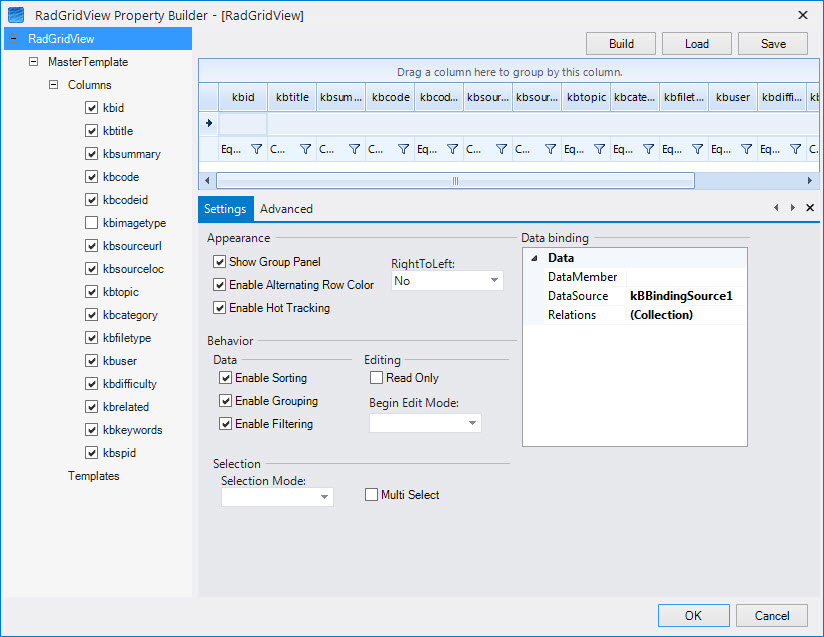
Task: Toggle the Enable Filtering checkbox
Action: click(225, 424)
